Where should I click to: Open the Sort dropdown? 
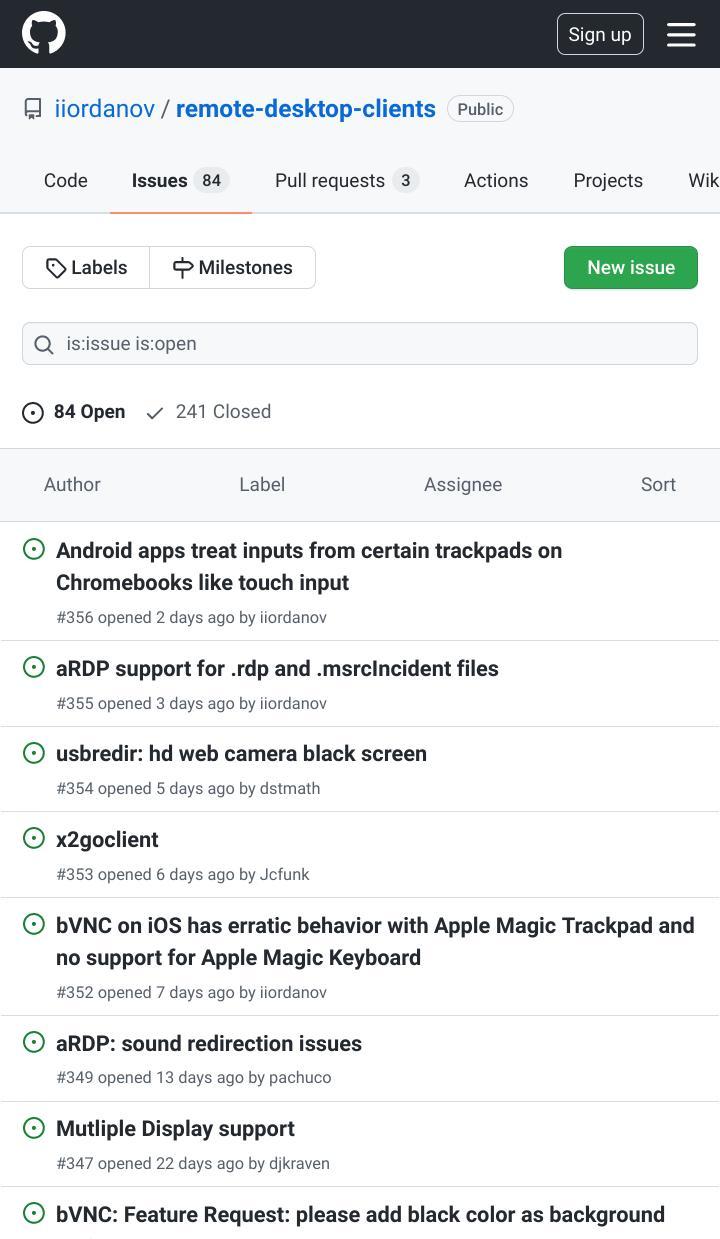(658, 485)
